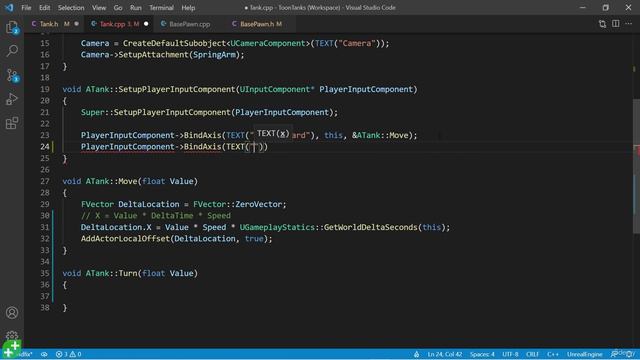Close the unsaved Tank.cpp tab via its dot
This screenshot has height=360, width=640.
pos(146,24)
